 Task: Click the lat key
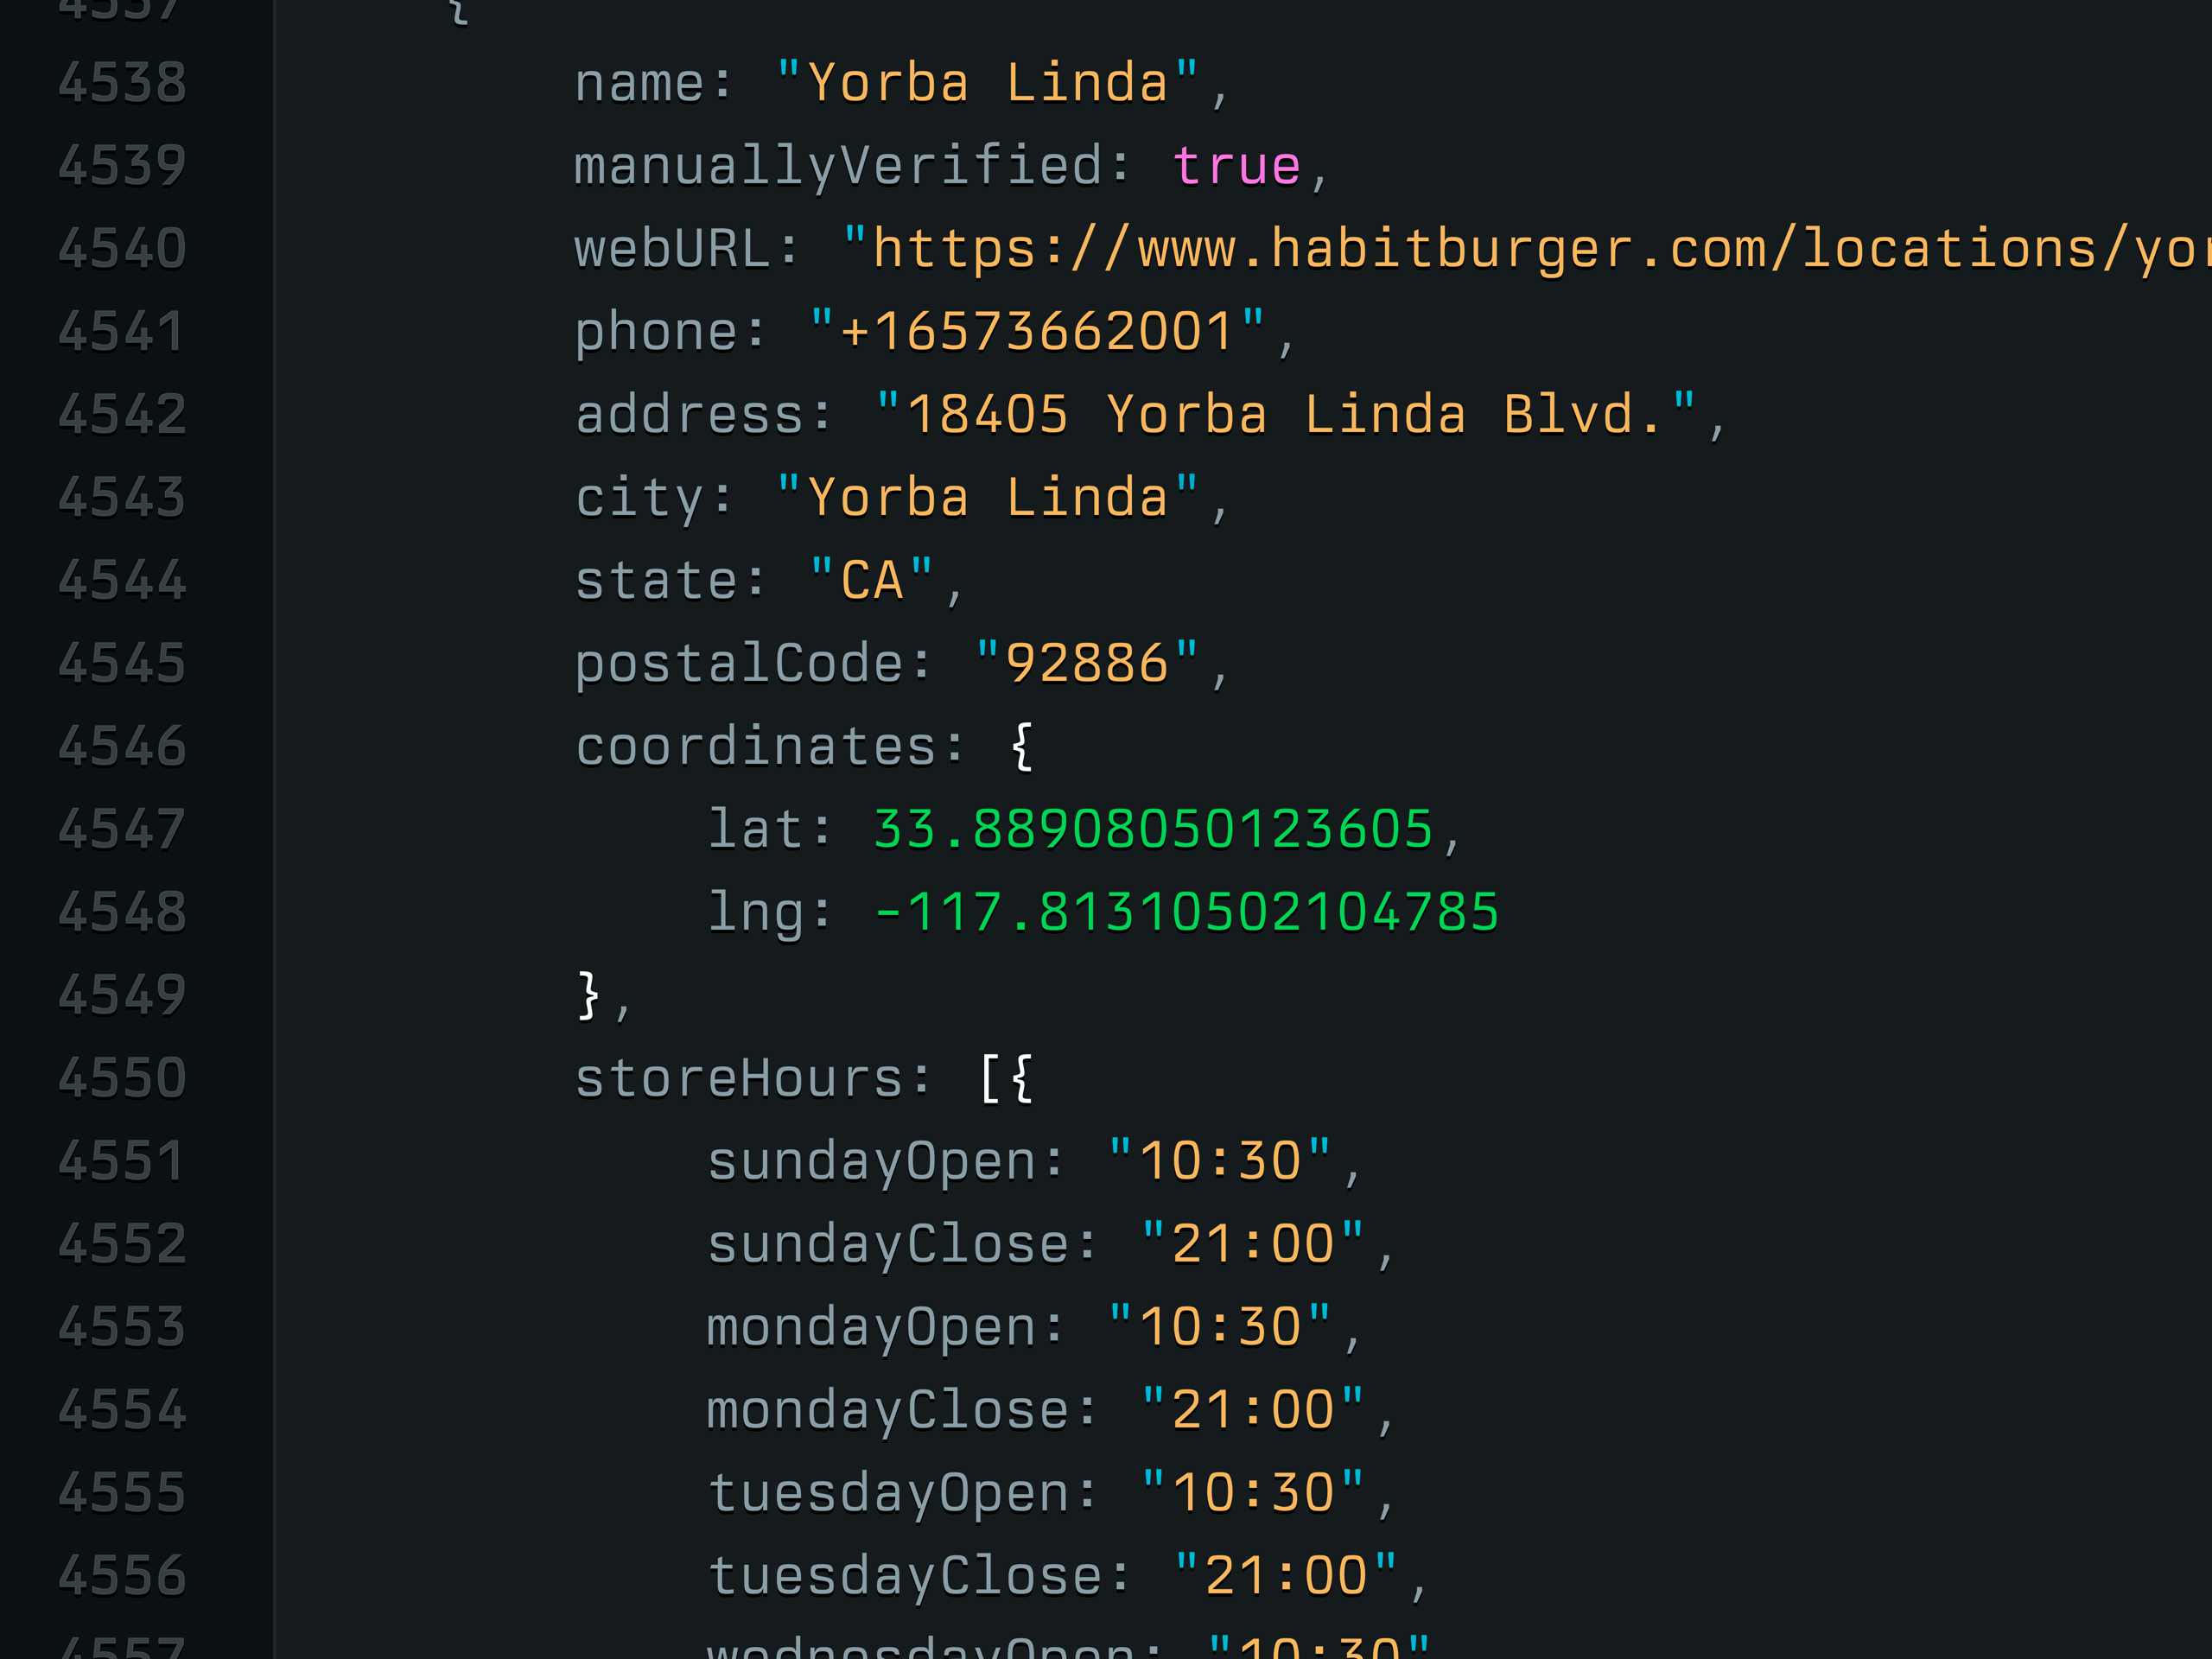tap(756, 830)
